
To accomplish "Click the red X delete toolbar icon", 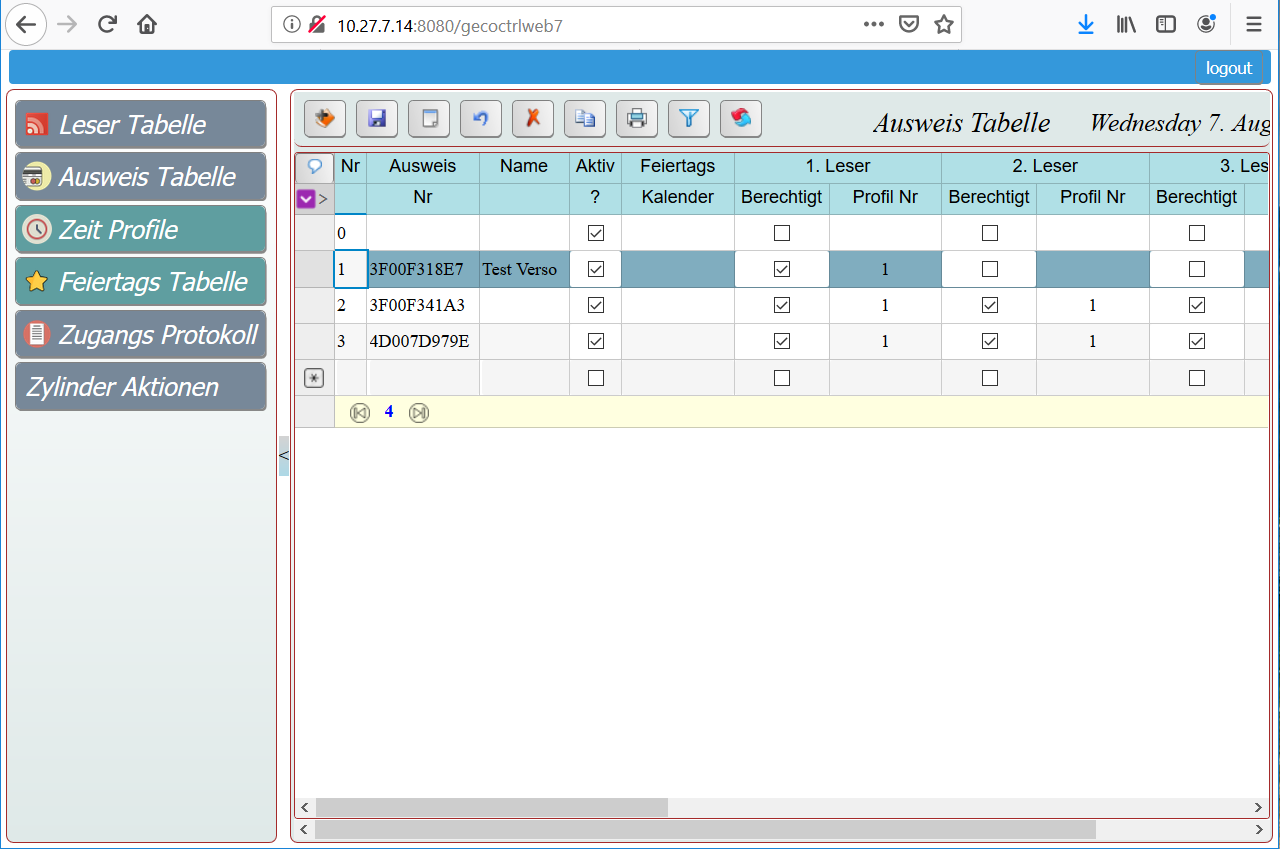I will click(x=533, y=119).
